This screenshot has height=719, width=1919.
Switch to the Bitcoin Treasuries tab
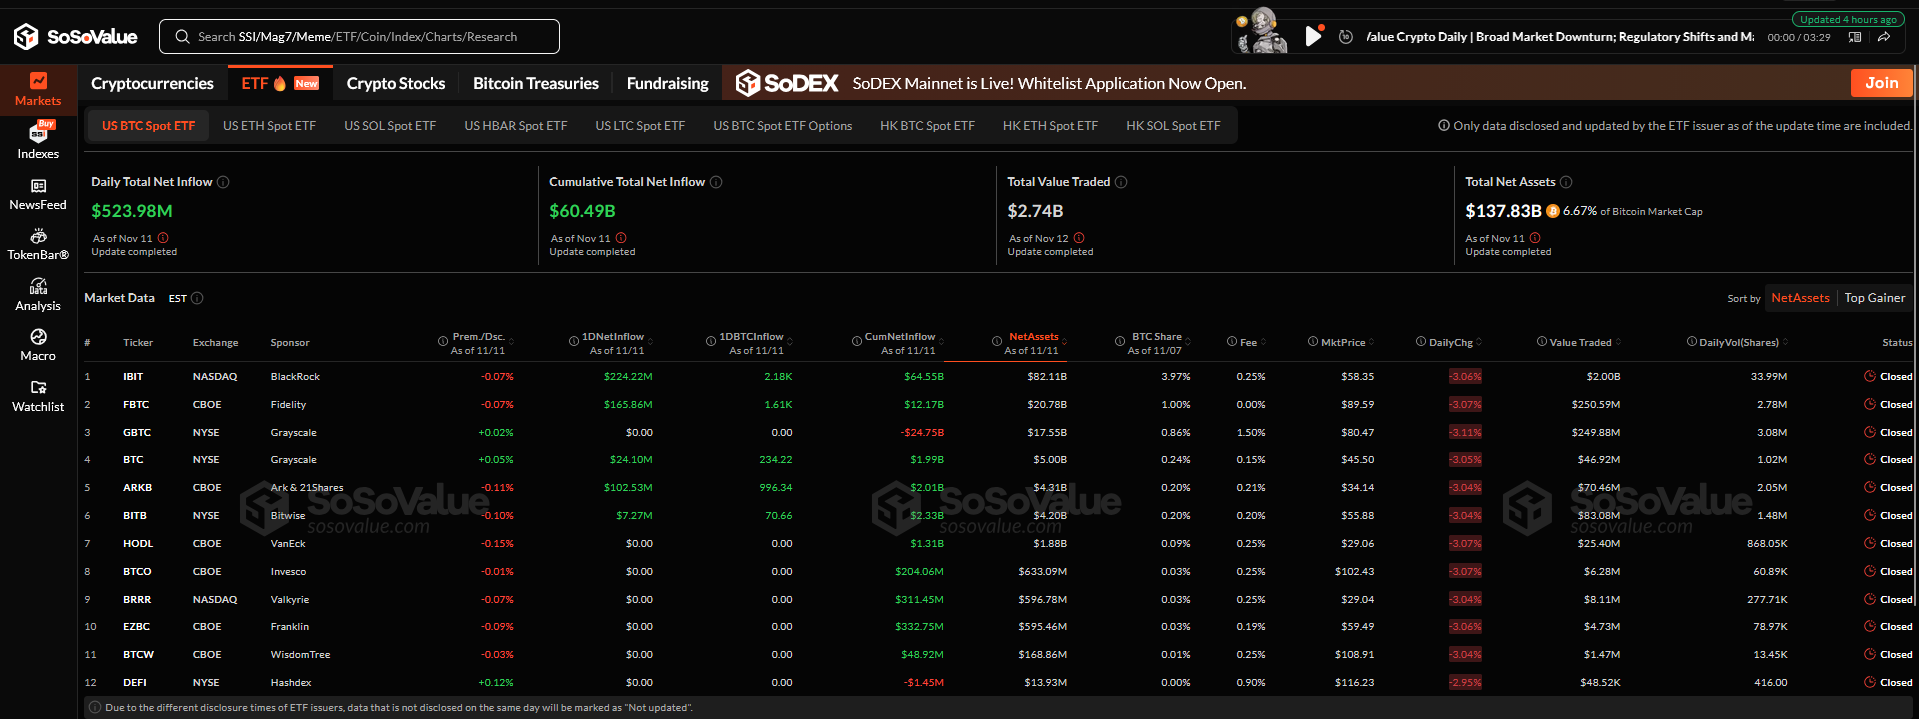click(536, 83)
